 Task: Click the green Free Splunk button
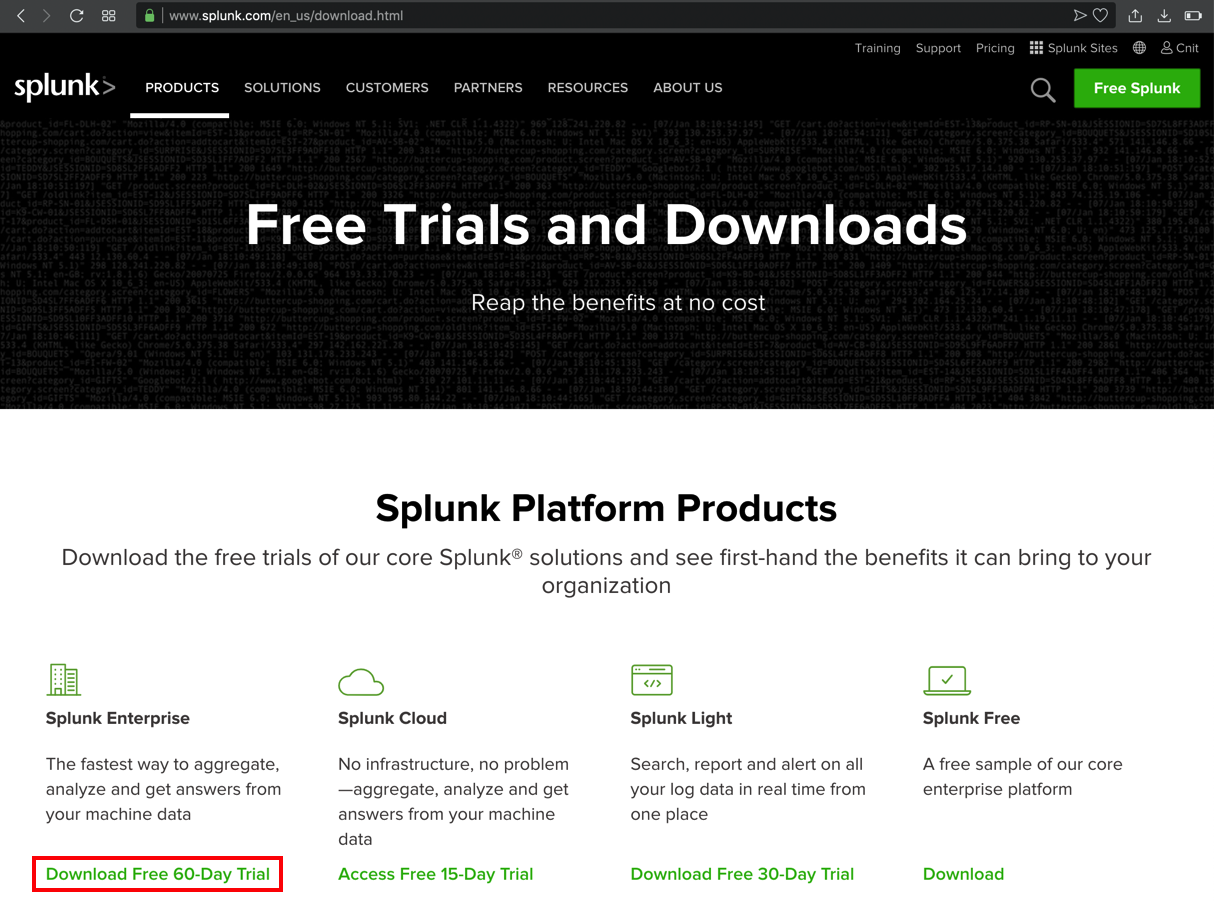click(x=1137, y=88)
